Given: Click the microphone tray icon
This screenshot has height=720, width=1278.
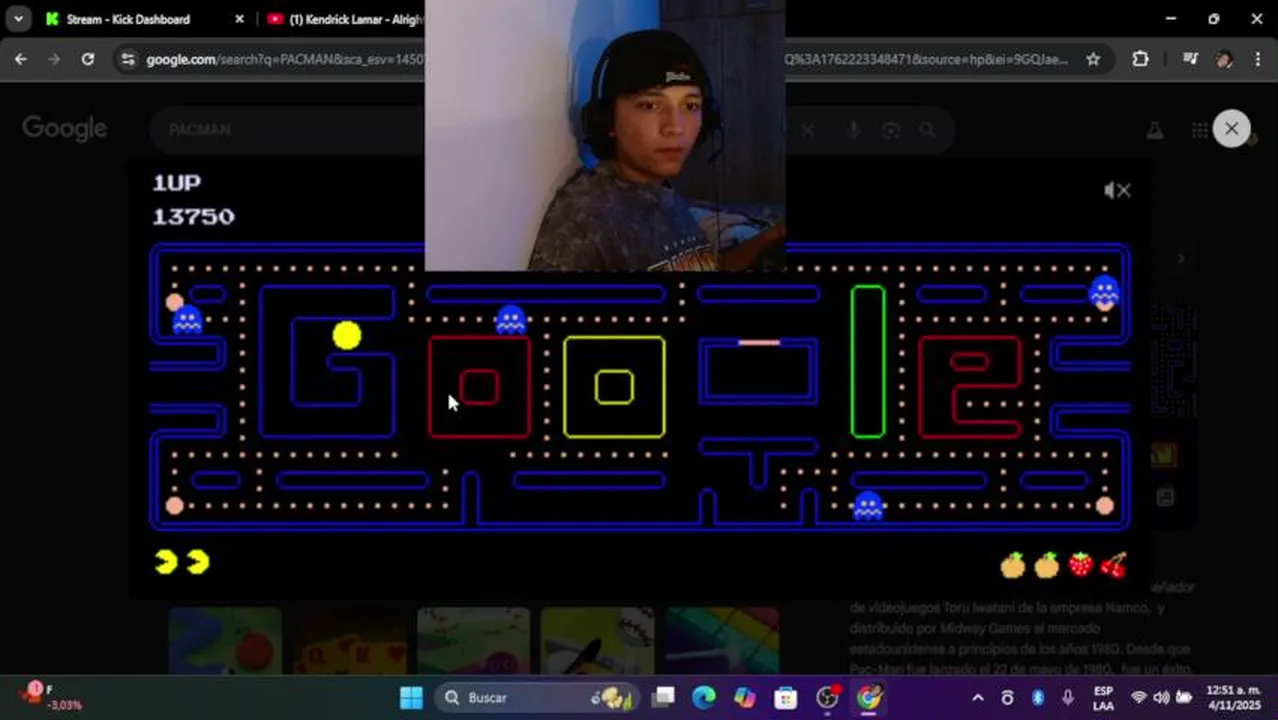Looking at the screenshot, I should [1068, 698].
